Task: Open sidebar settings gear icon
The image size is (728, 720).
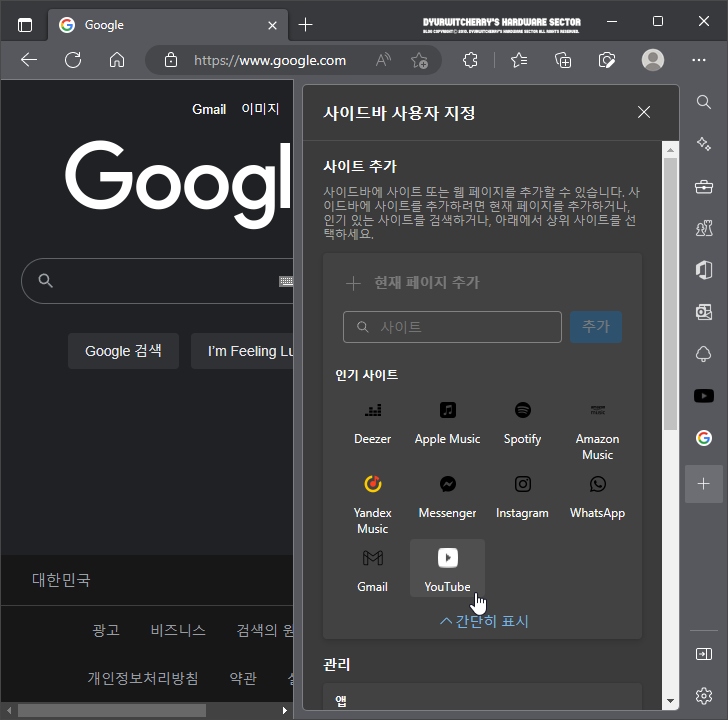Action: tap(704, 695)
